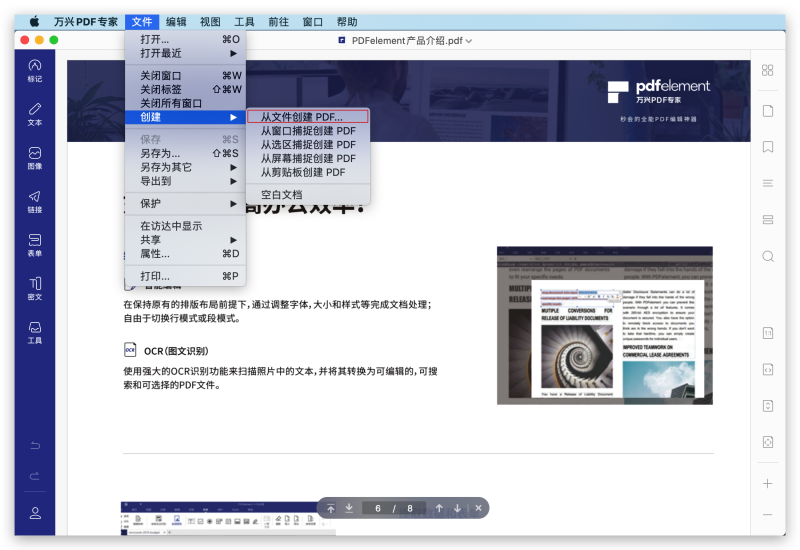Image resolution: width=800 pixels, height=550 pixels.
Task: Select 从文件创建 PDF... in submenu
Action: pyautogui.click(x=308, y=117)
